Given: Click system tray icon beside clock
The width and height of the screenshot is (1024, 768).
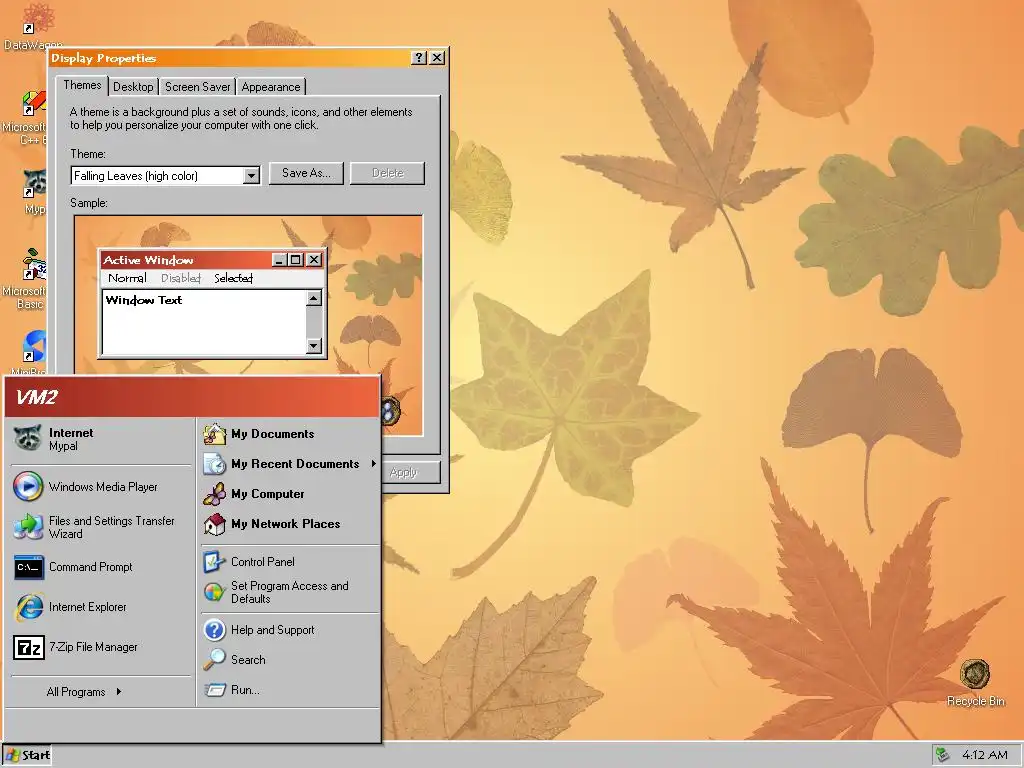Looking at the screenshot, I should pos(942,755).
